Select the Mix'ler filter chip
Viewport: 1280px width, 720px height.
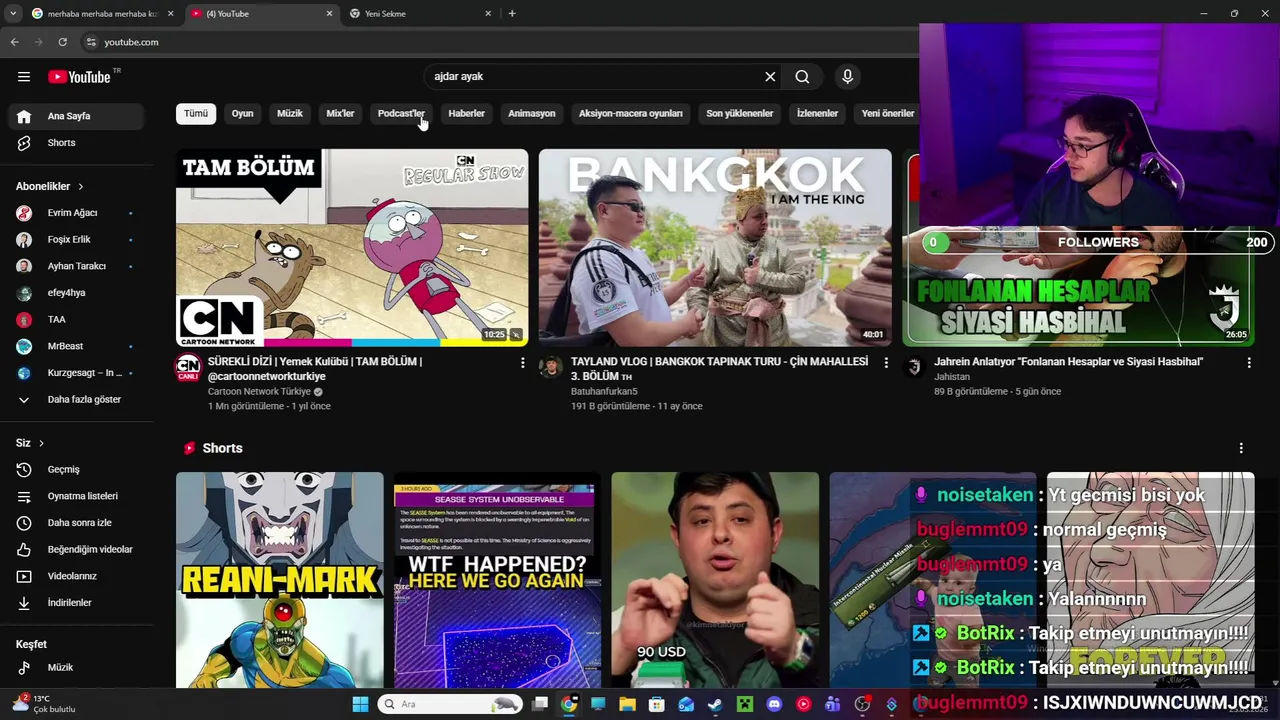(340, 113)
